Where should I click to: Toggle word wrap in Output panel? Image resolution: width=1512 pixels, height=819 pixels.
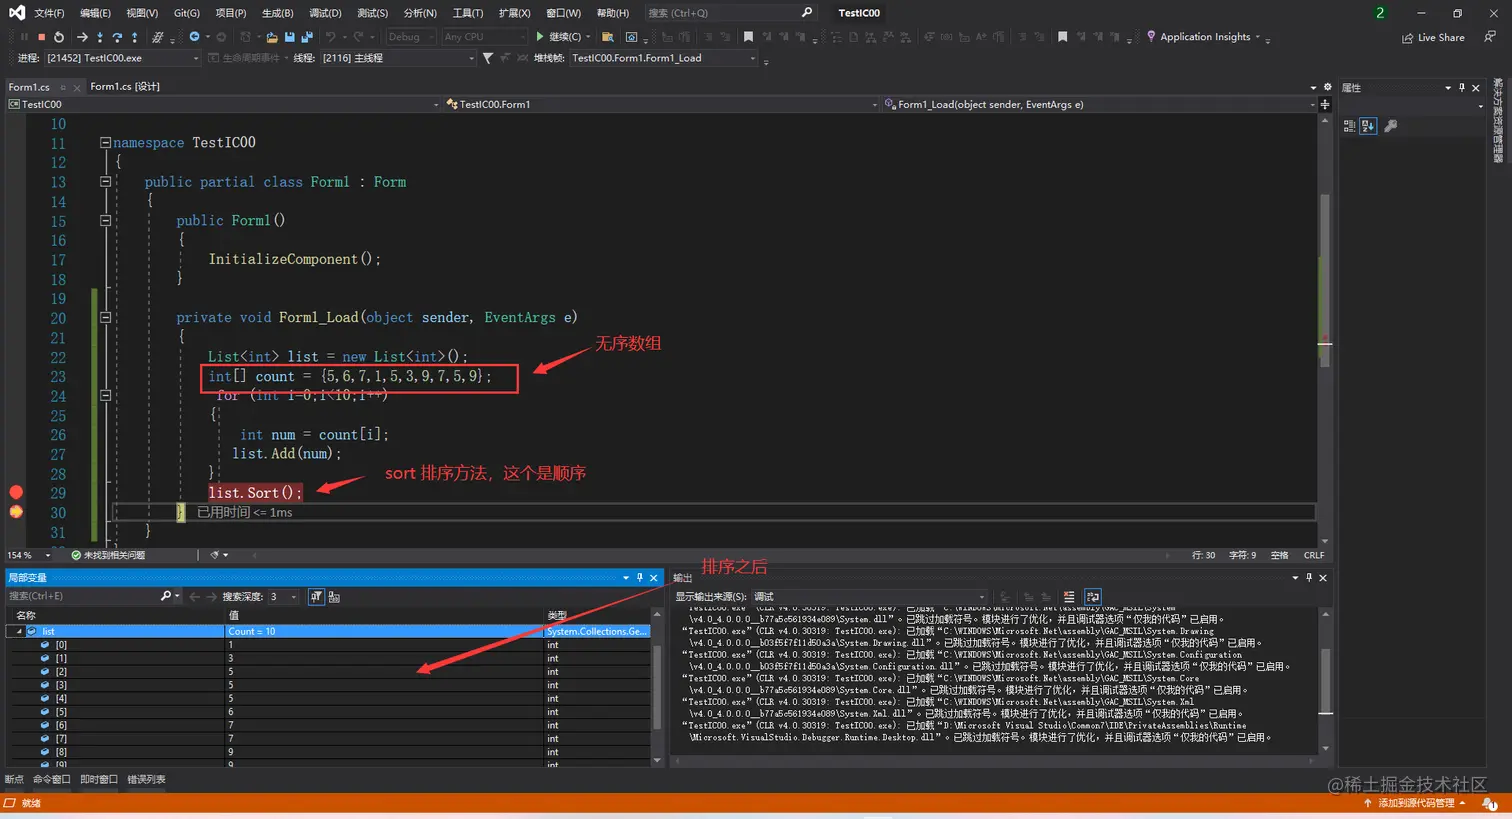click(x=1093, y=597)
